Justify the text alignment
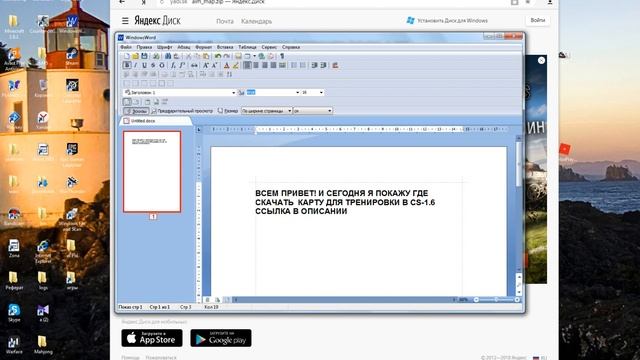 point(273,65)
